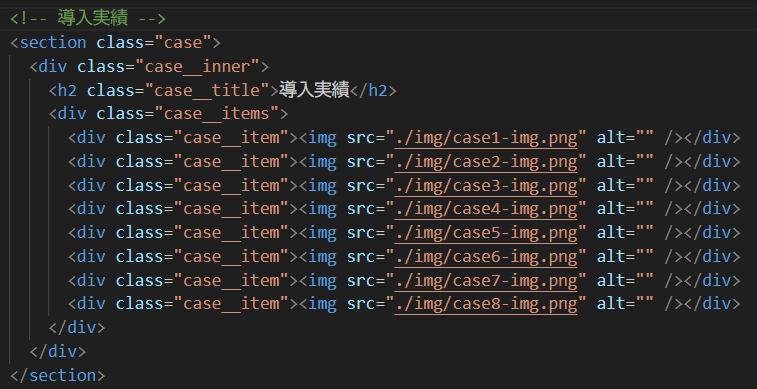Click the closing </h2> tag

pos(373,90)
